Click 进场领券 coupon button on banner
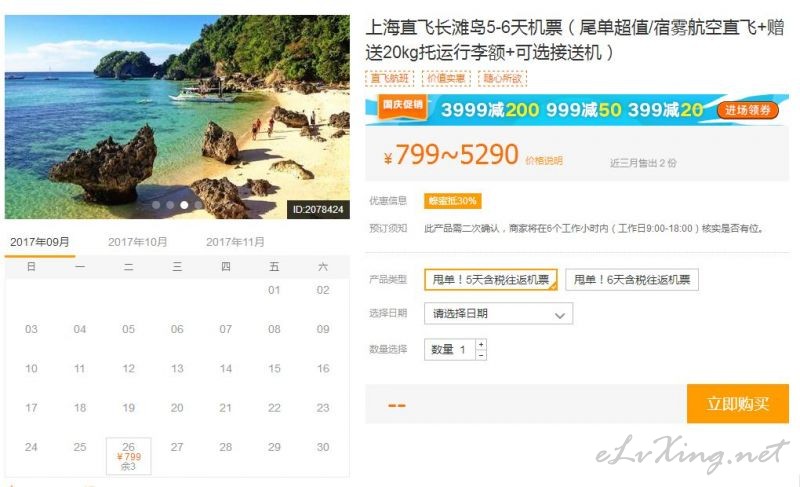800x487 pixels. point(747,110)
